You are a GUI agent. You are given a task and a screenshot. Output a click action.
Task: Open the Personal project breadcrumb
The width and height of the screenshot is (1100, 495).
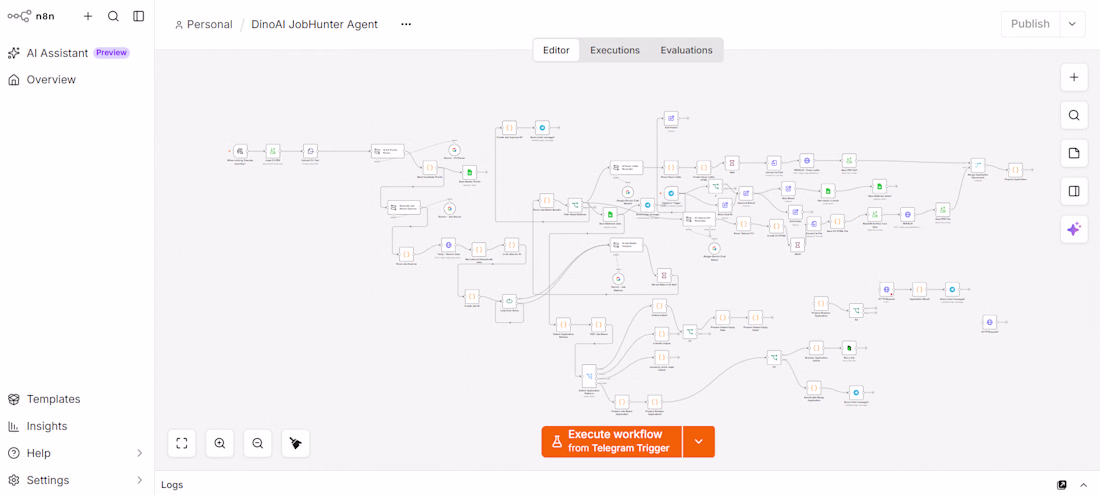(203, 24)
